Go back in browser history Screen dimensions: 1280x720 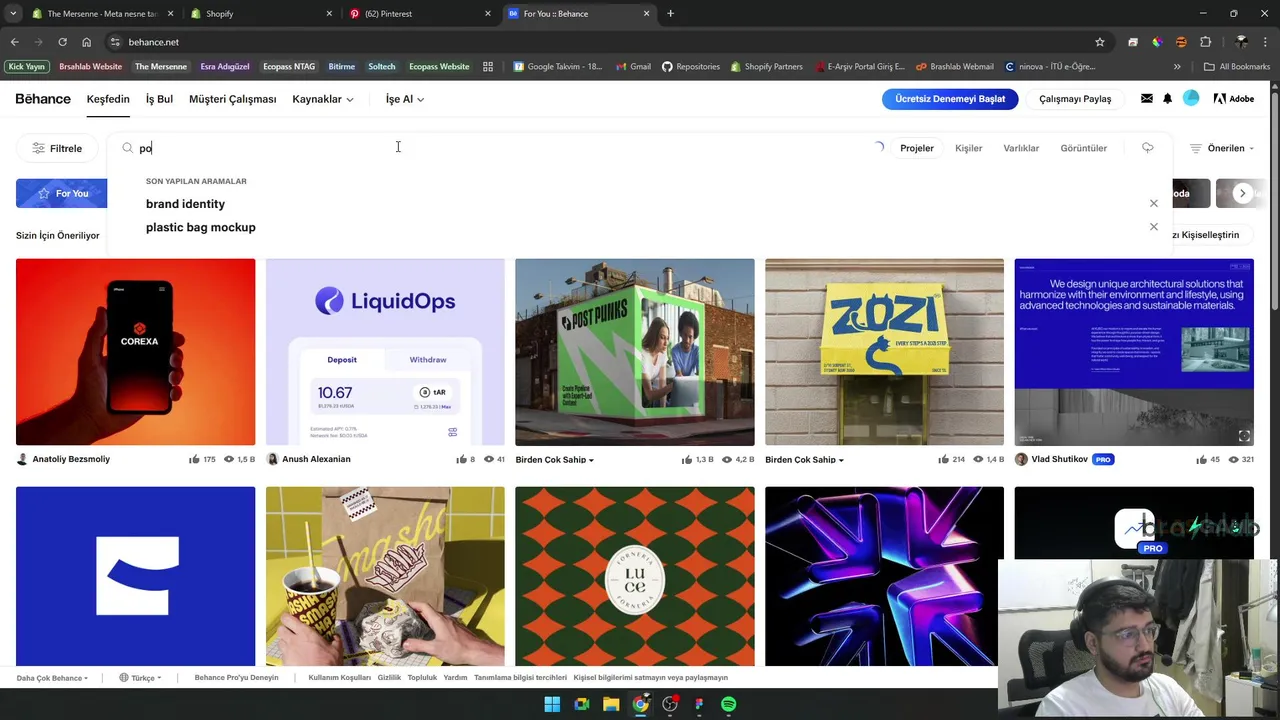[14, 42]
